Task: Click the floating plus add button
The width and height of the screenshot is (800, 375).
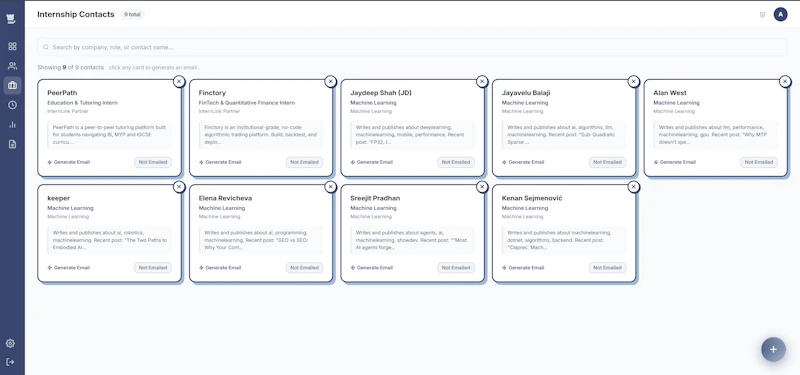Action: pos(773,349)
